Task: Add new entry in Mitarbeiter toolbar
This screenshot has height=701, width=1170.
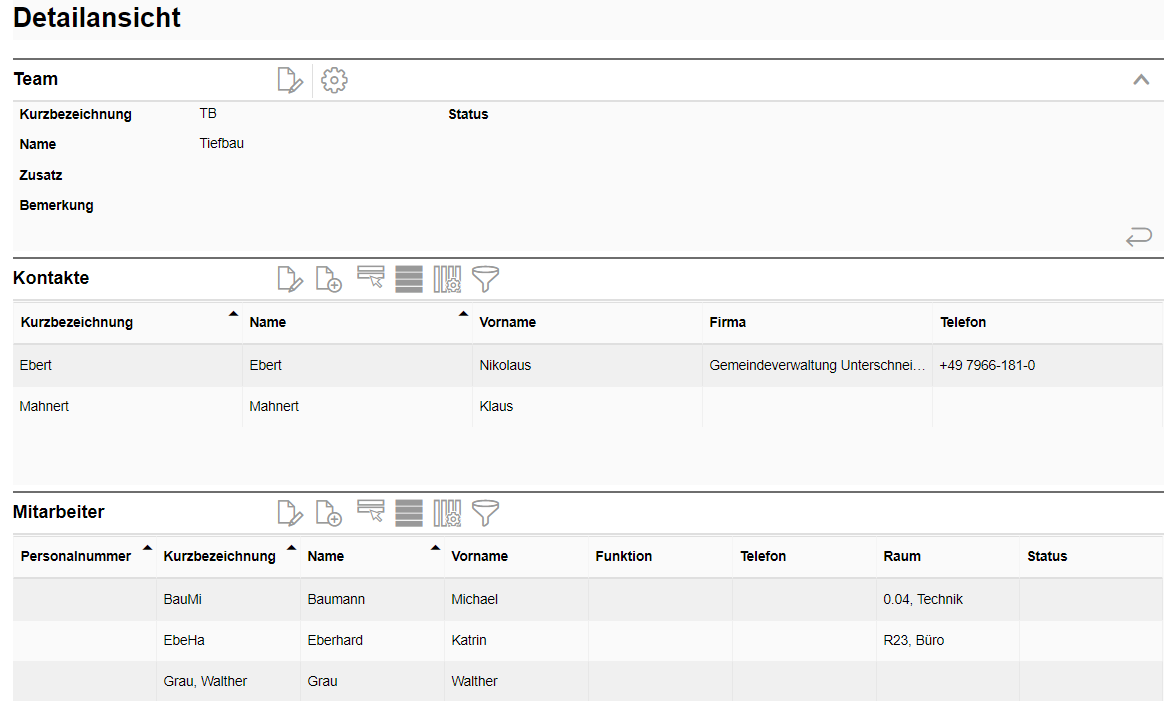Action: (x=328, y=513)
